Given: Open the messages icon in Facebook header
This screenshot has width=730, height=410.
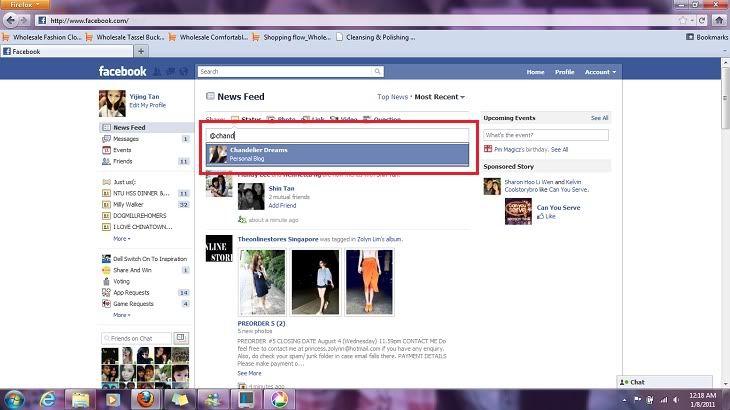Looking at the screenshot, I should pos(172,72).
